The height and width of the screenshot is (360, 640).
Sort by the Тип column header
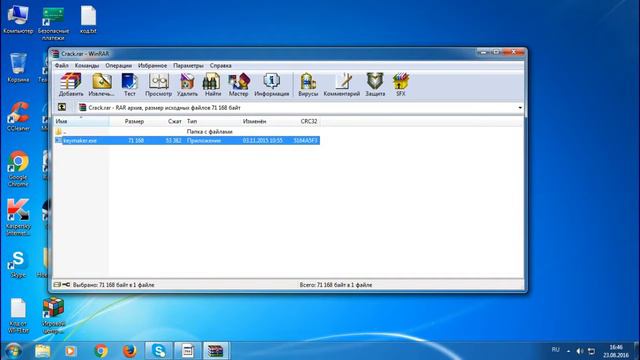click(212, 121)
